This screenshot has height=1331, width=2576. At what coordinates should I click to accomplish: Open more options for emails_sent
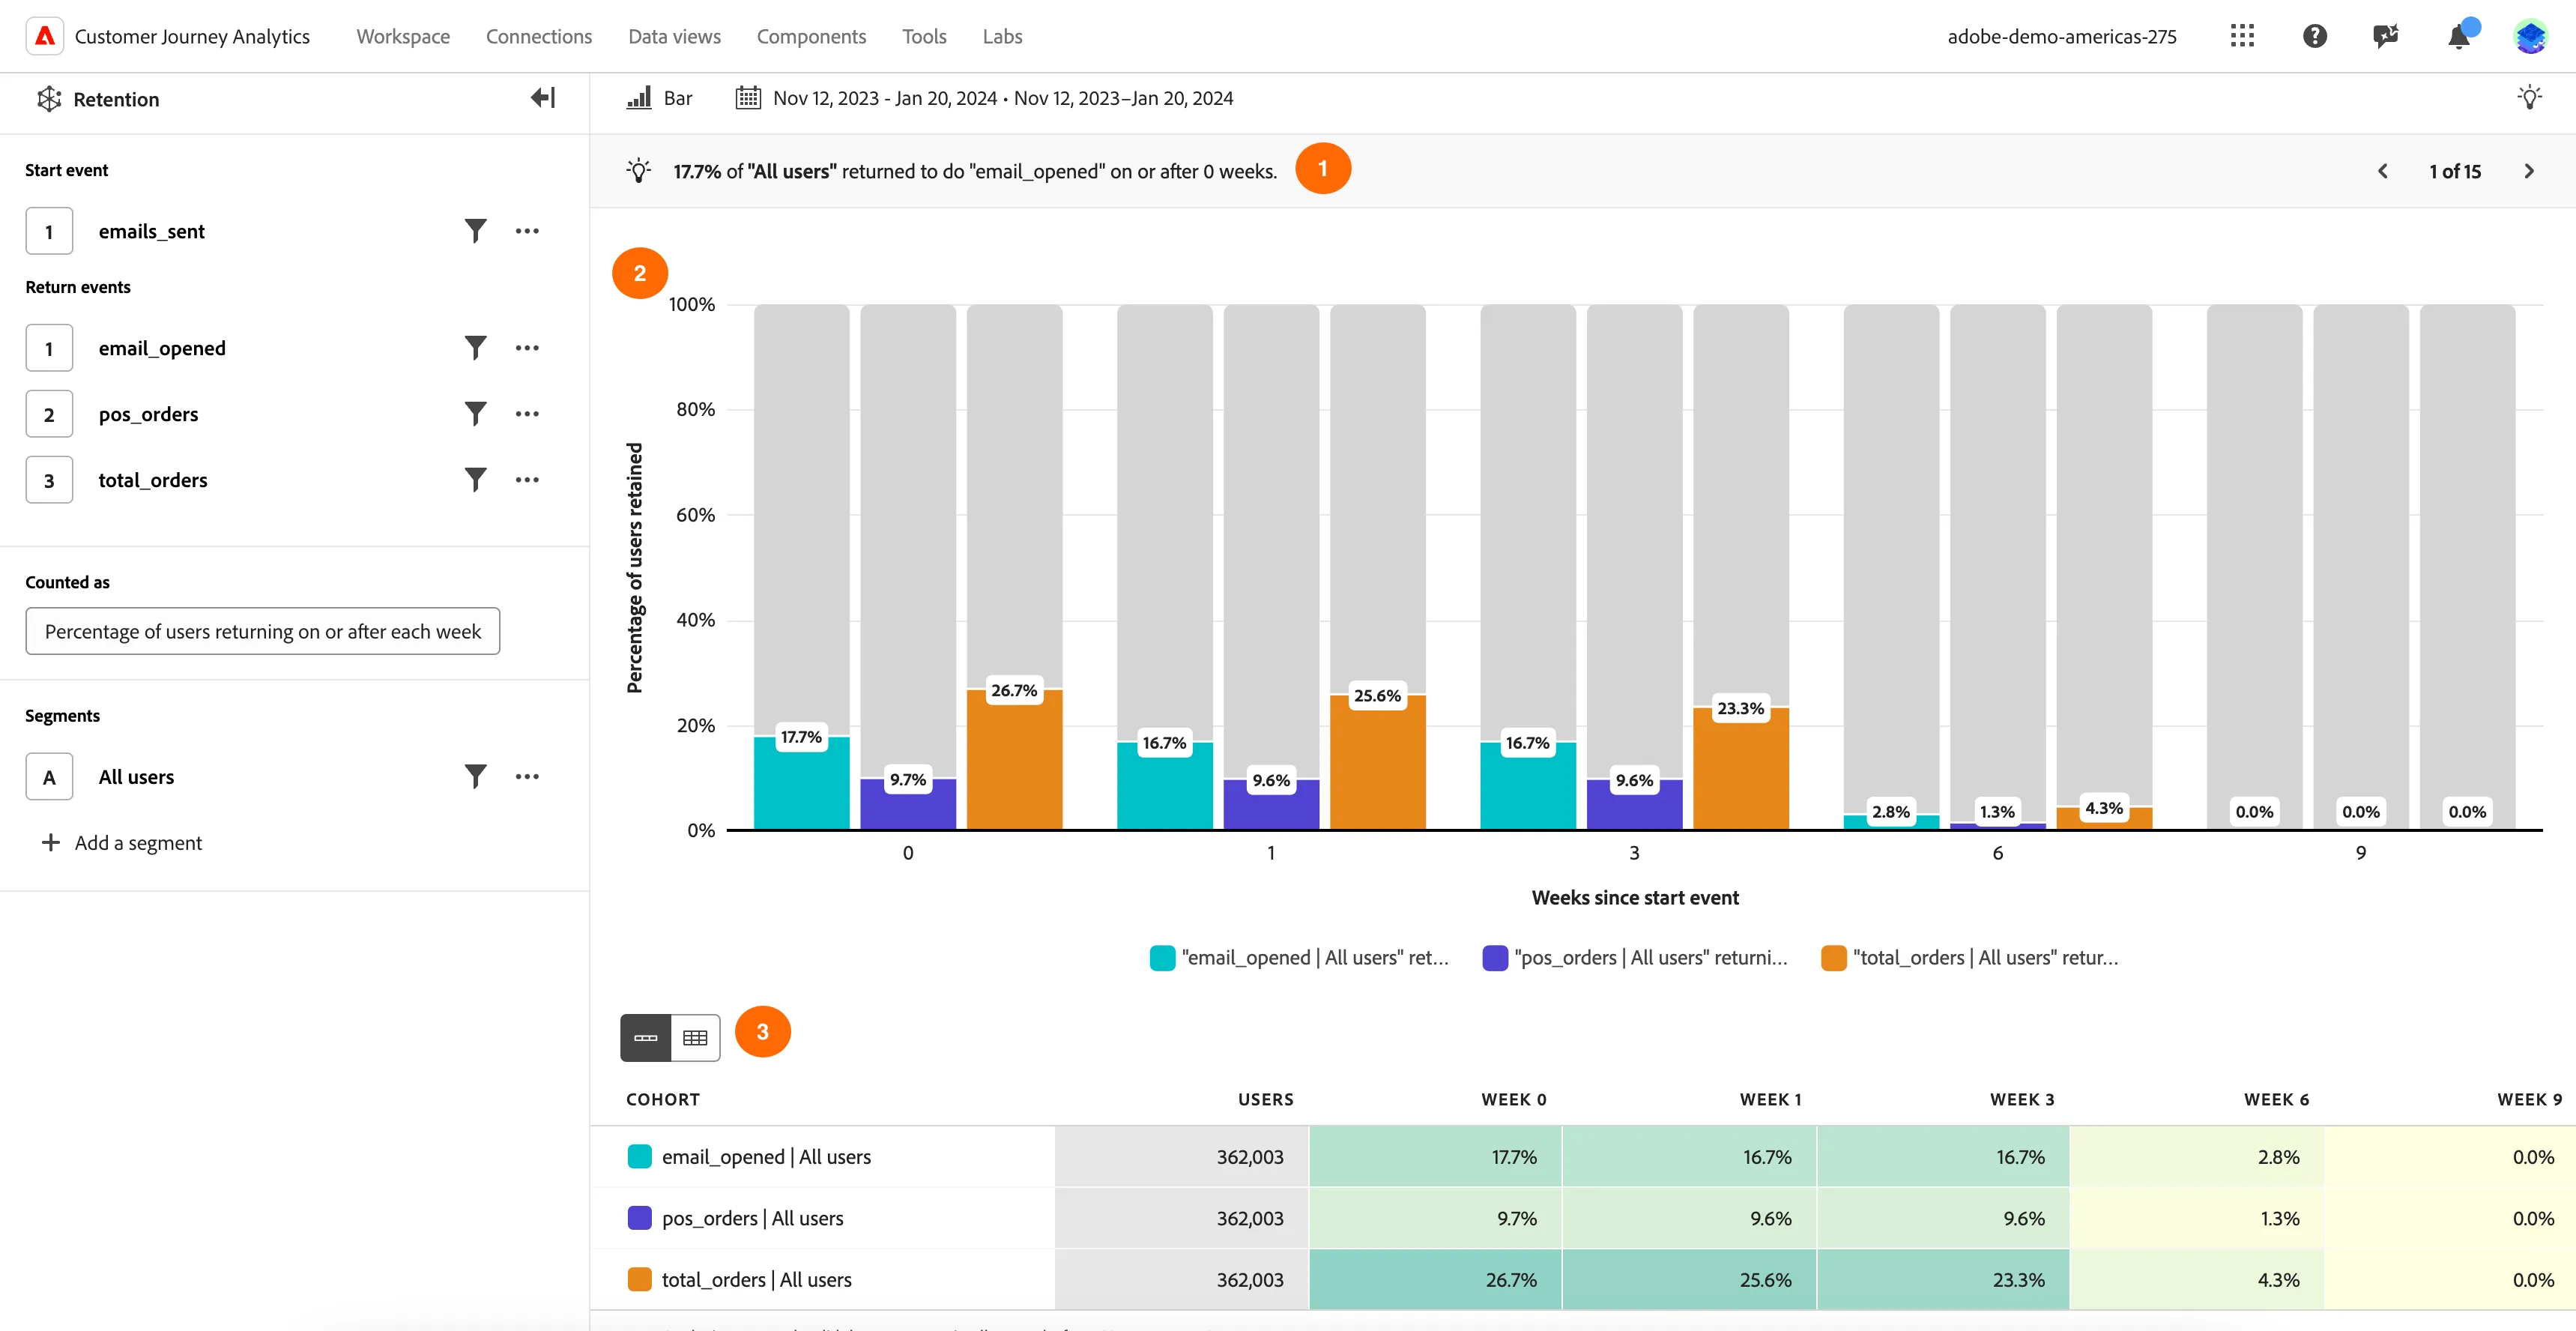coord(527,231)
